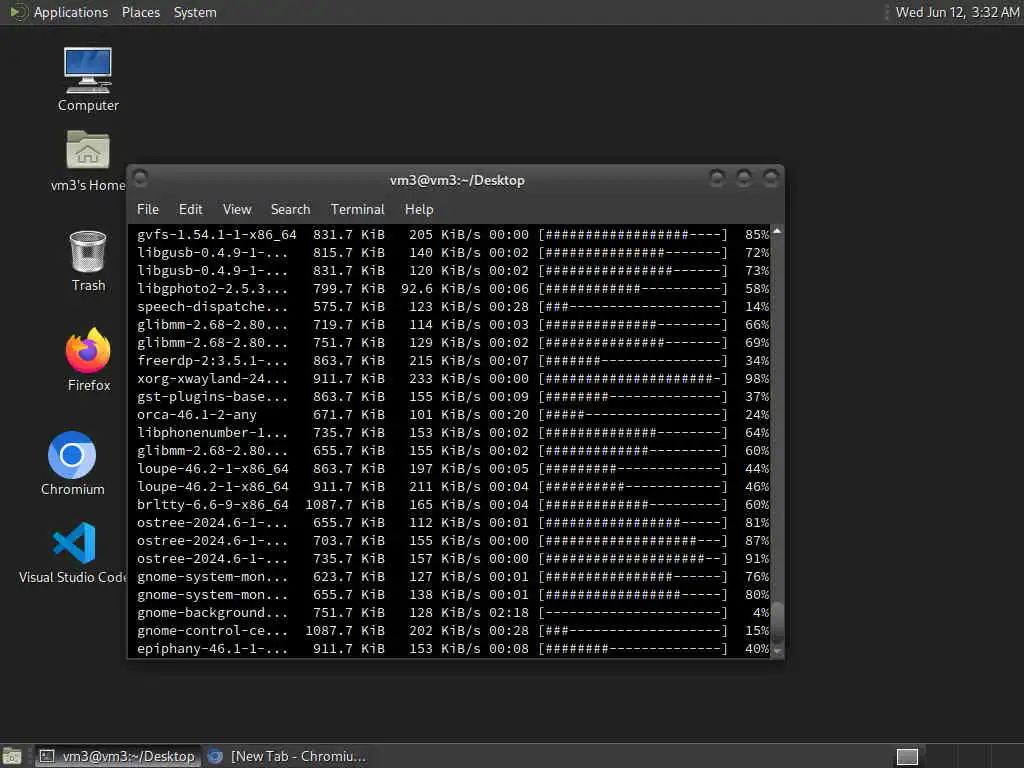Image resolution: width=1024 pixels, height=768 pixels.
Task: Click terminal scrollbar up arrow
Action: click(x=777, y=231)
